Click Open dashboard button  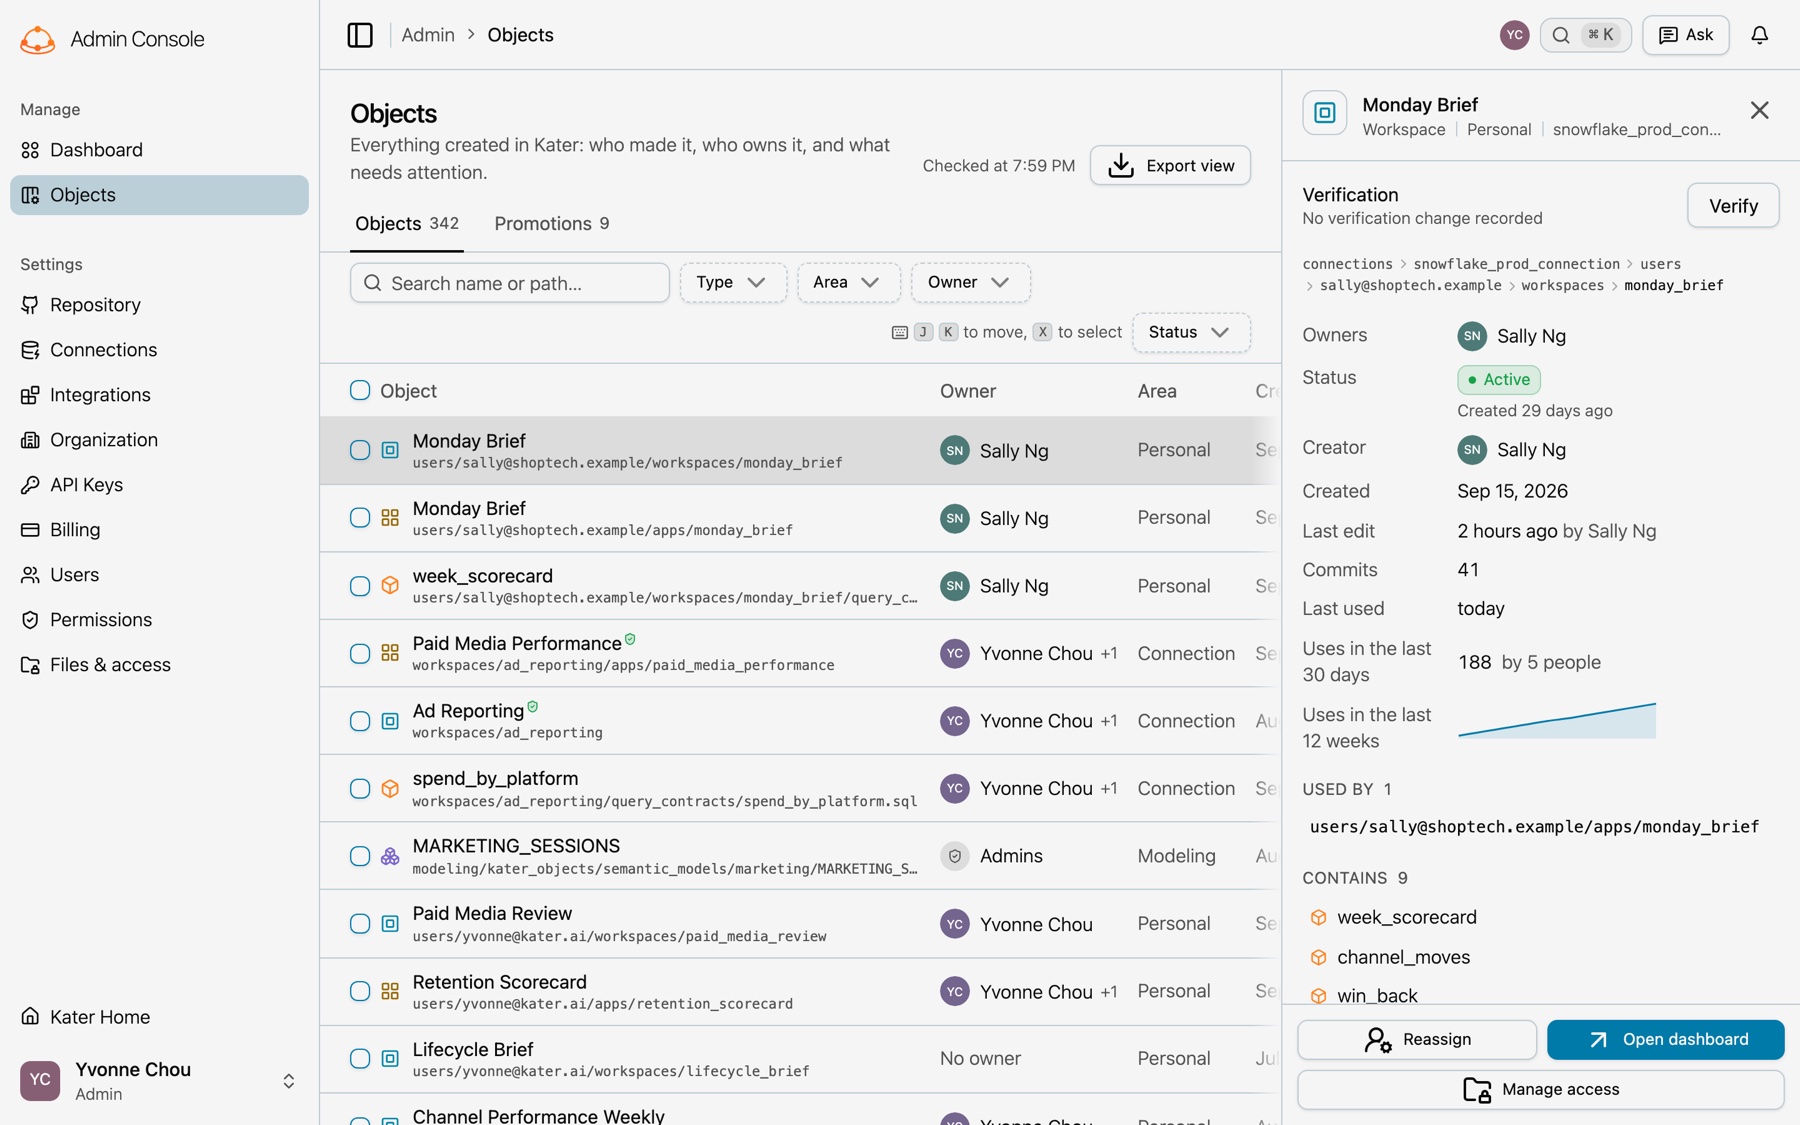[x=1666, y=1040]
